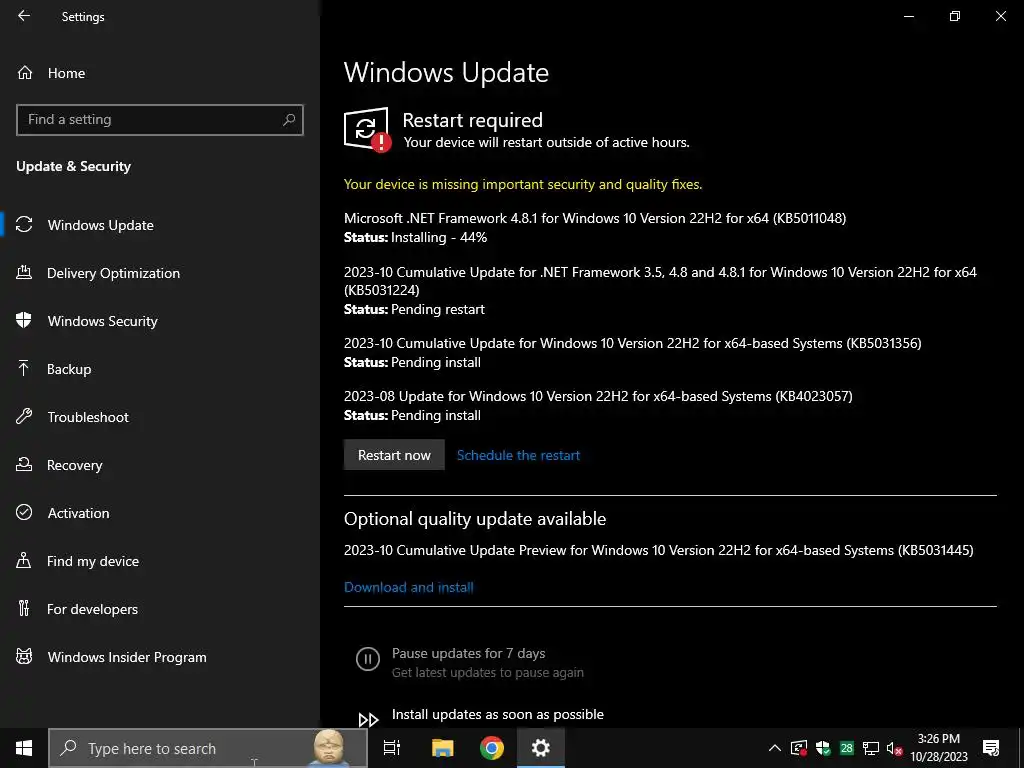This screenshot has width=1024, height=768.
Task: Click the Home house icon
Action: pyautogui.click(x=25, y=72)
